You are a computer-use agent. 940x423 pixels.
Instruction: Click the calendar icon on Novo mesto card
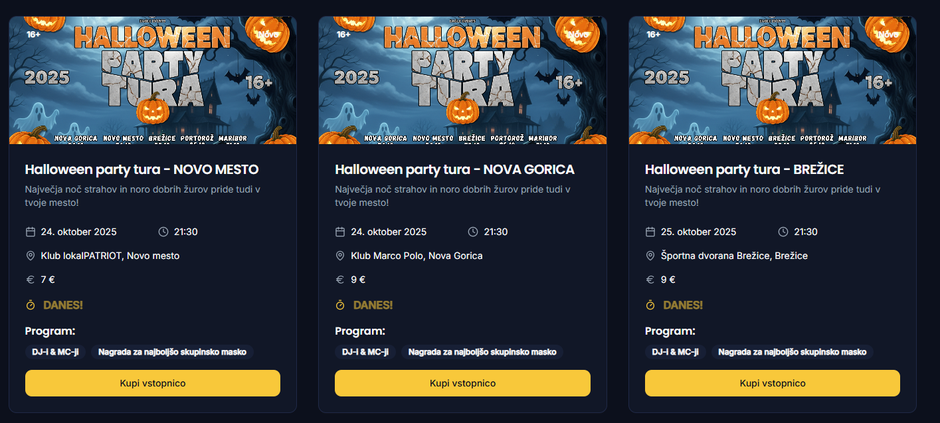(x=30, y=232)
